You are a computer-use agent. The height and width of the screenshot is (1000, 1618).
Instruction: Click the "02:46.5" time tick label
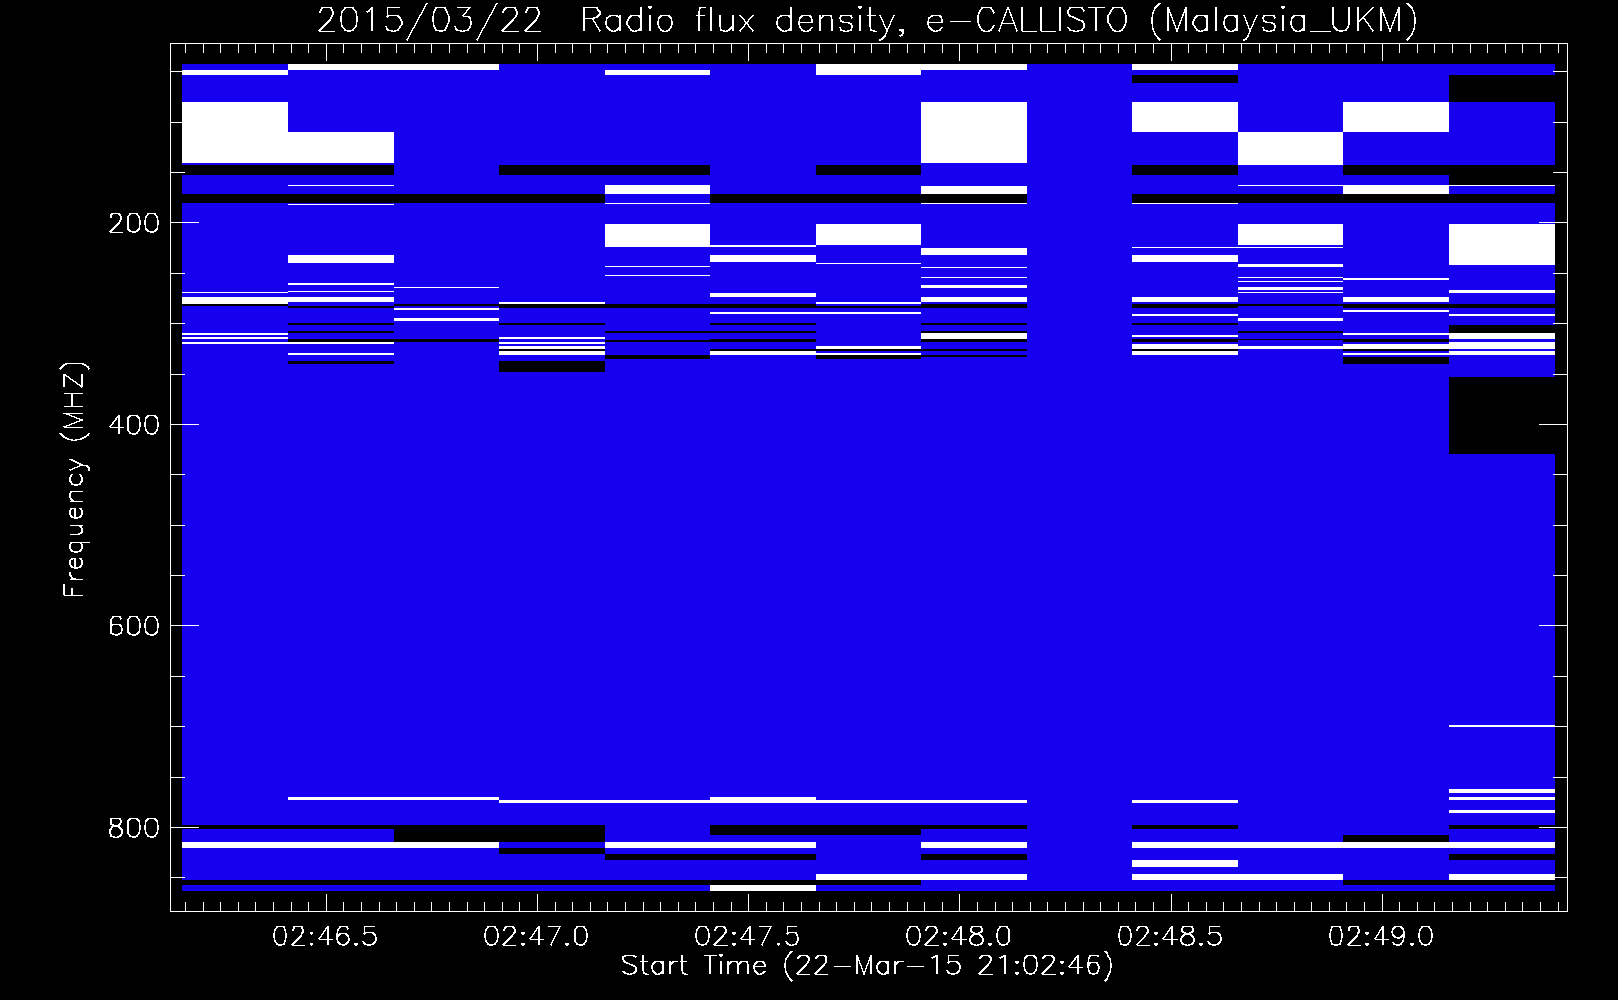pos(325,937)
